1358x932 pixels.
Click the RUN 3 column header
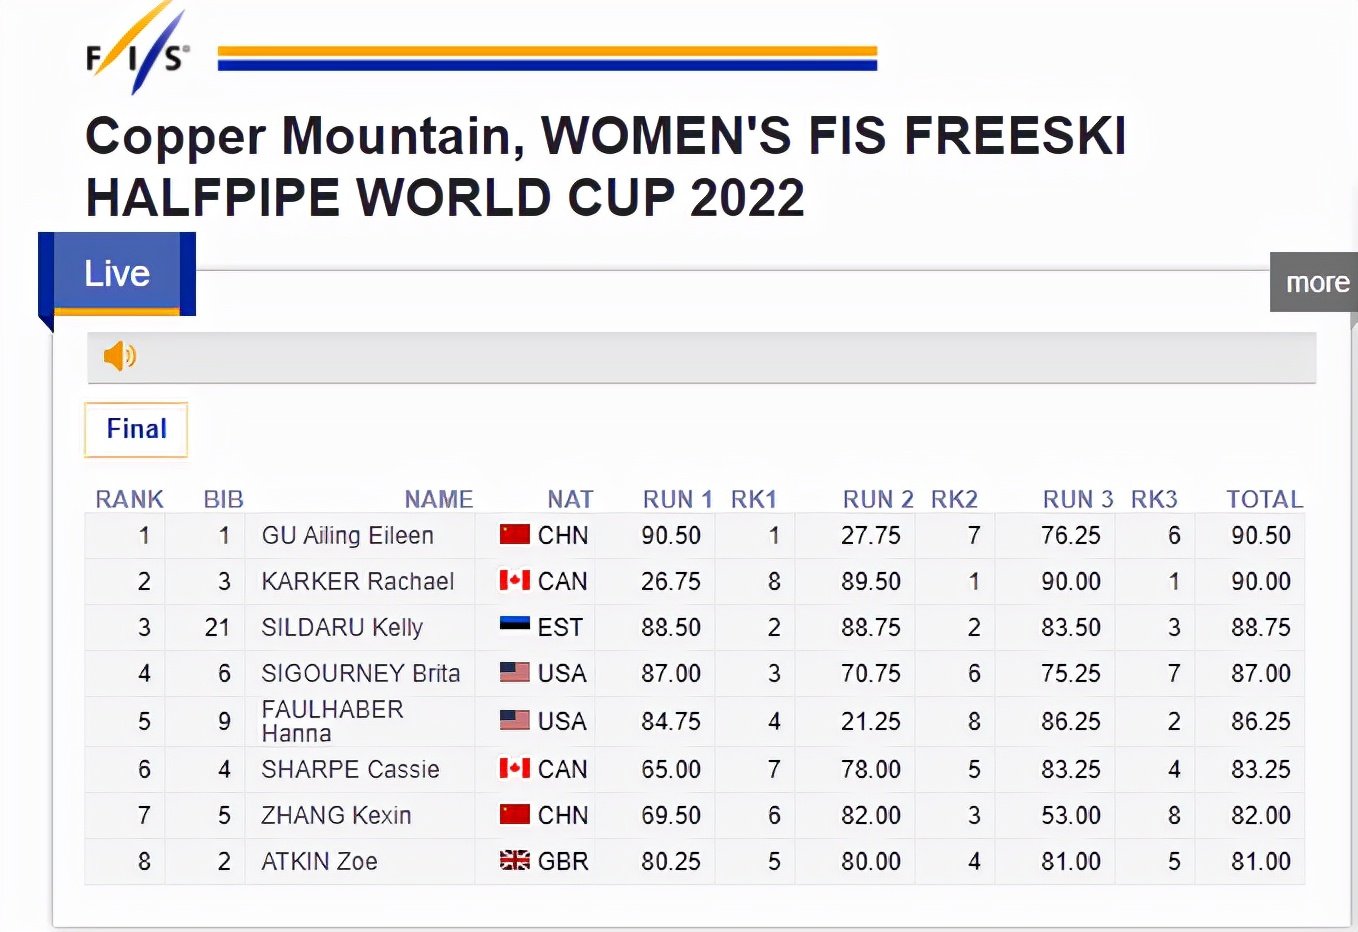point(1077,499)
